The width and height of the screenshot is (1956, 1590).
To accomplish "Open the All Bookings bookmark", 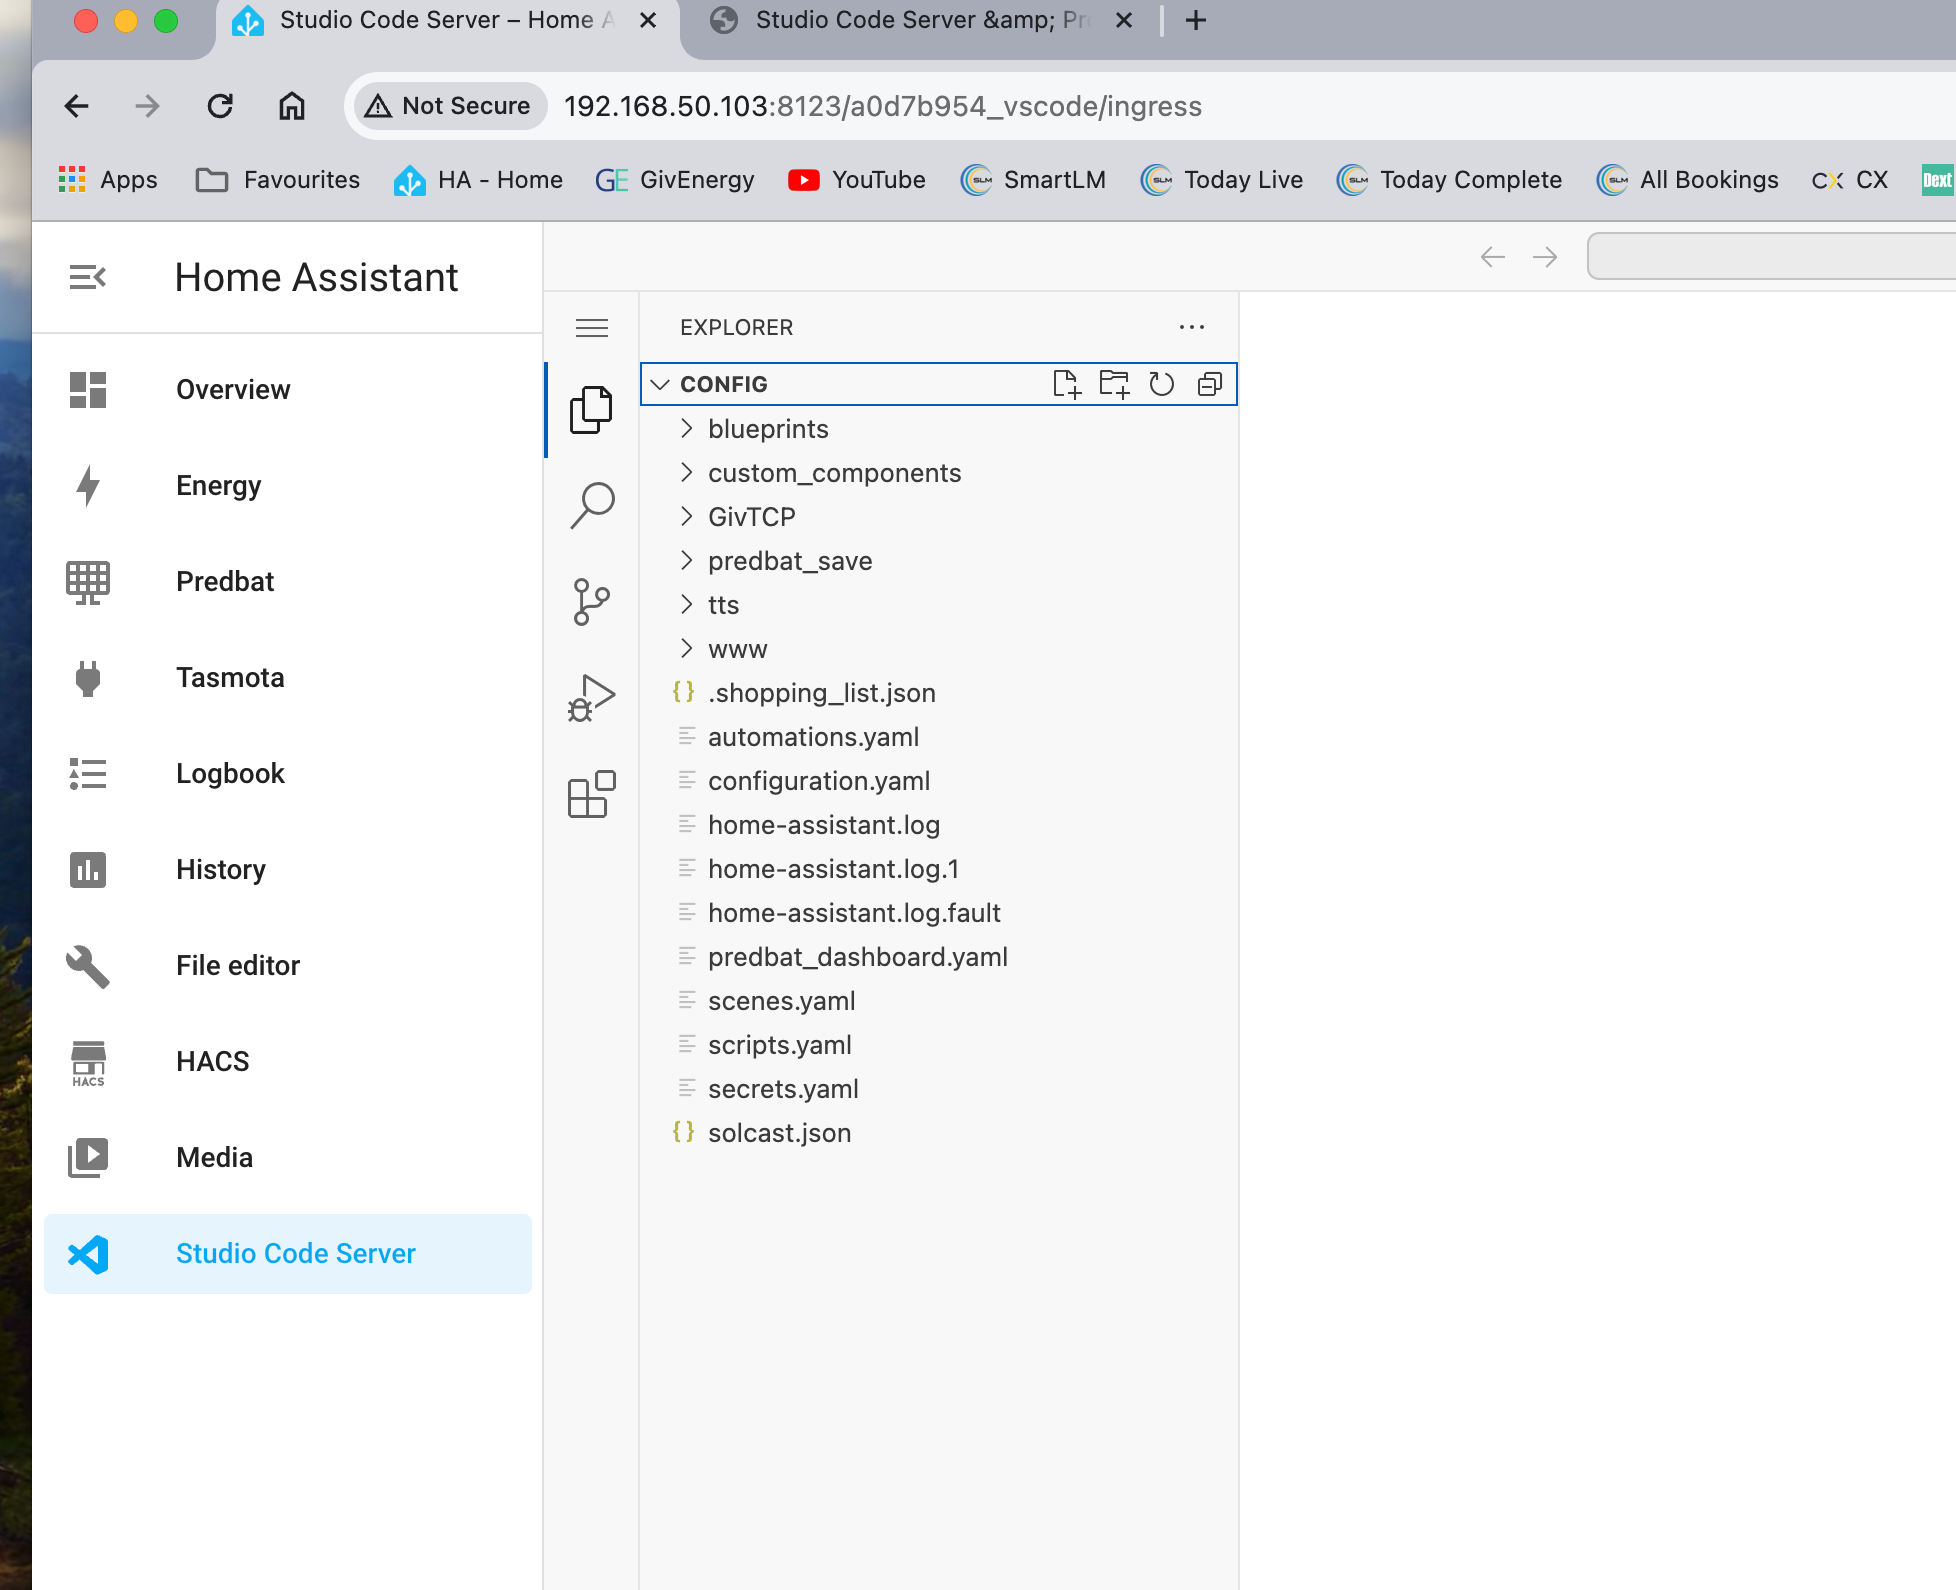I will [1688, 180].
